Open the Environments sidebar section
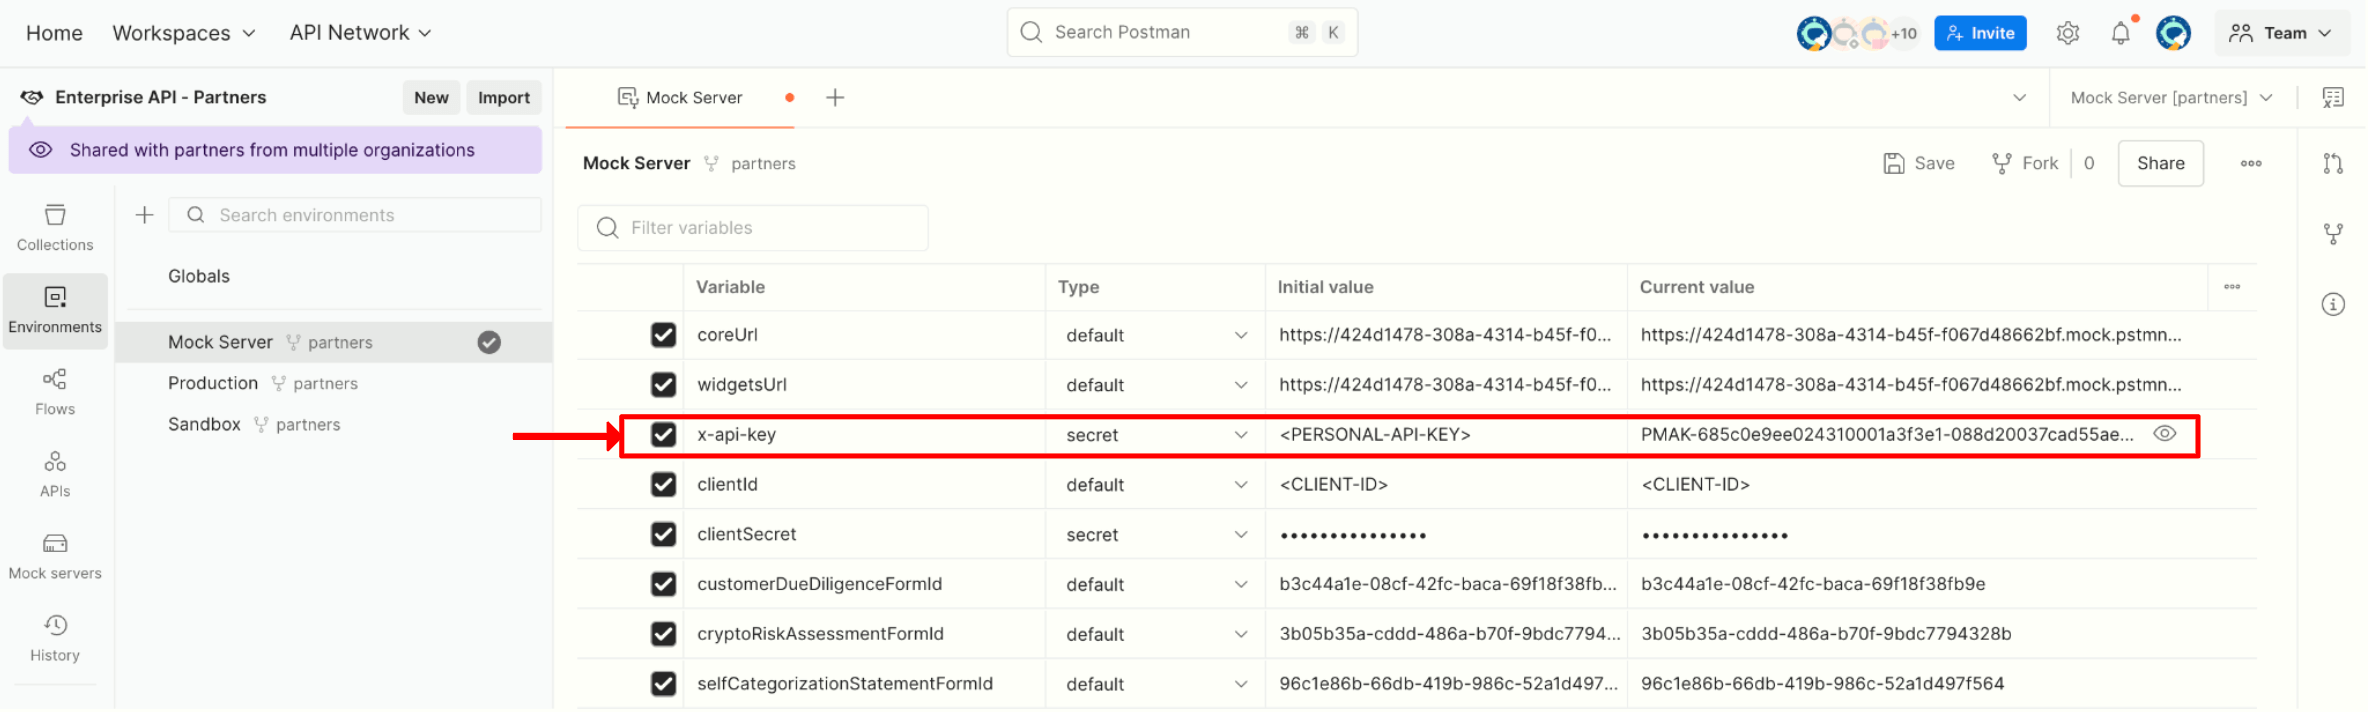 (55, 311)
